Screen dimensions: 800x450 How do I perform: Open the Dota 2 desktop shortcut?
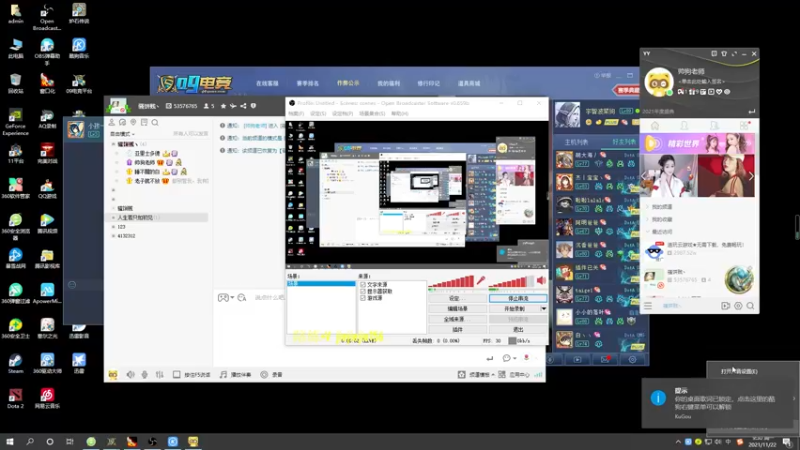click(x=15, y=398)
